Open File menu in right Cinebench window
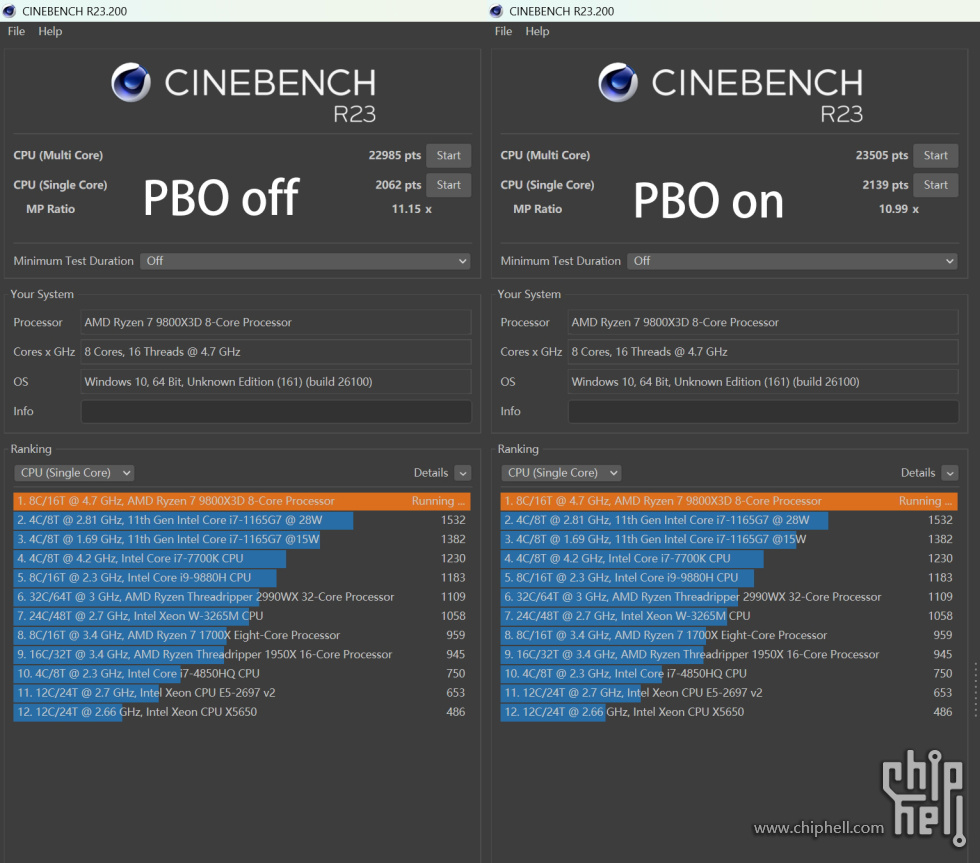 point(503,31)
